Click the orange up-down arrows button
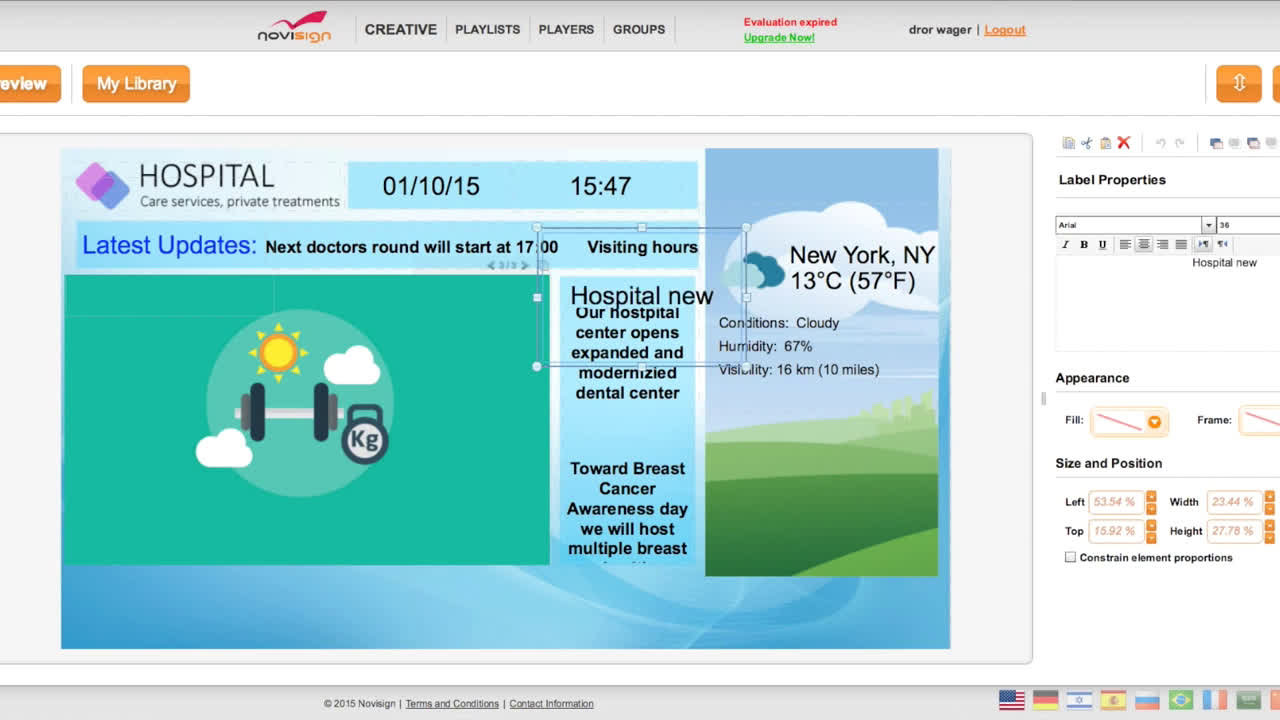Image resolution: width=1280 pixels, height=720 pixels. point(1238,84)
